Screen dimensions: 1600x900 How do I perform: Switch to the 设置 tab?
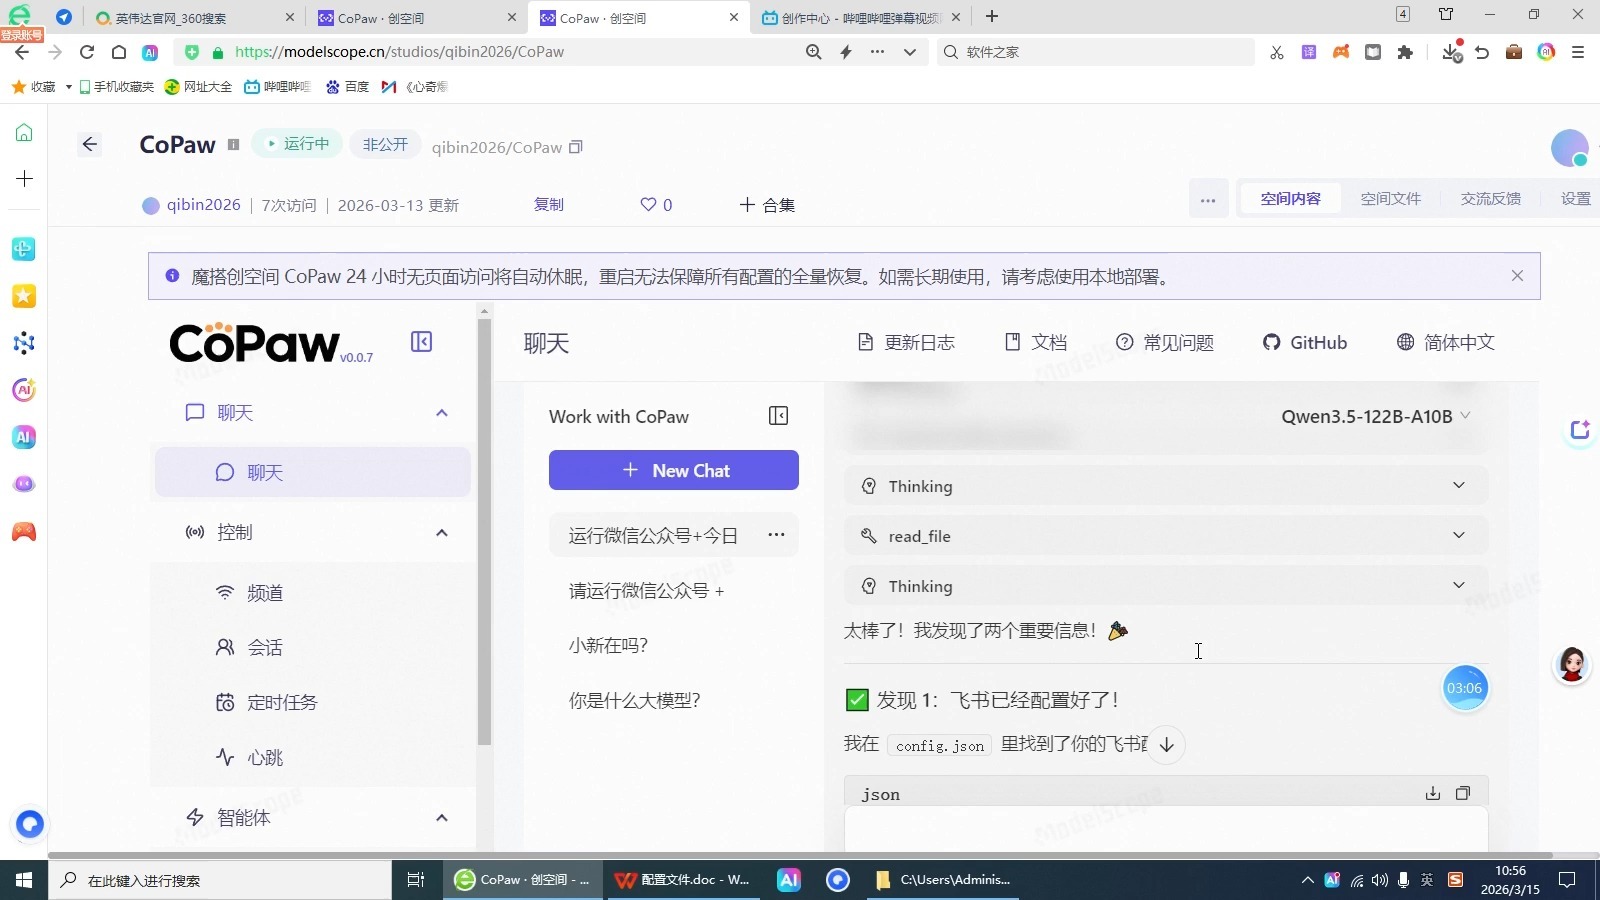tap(1576, 199)
